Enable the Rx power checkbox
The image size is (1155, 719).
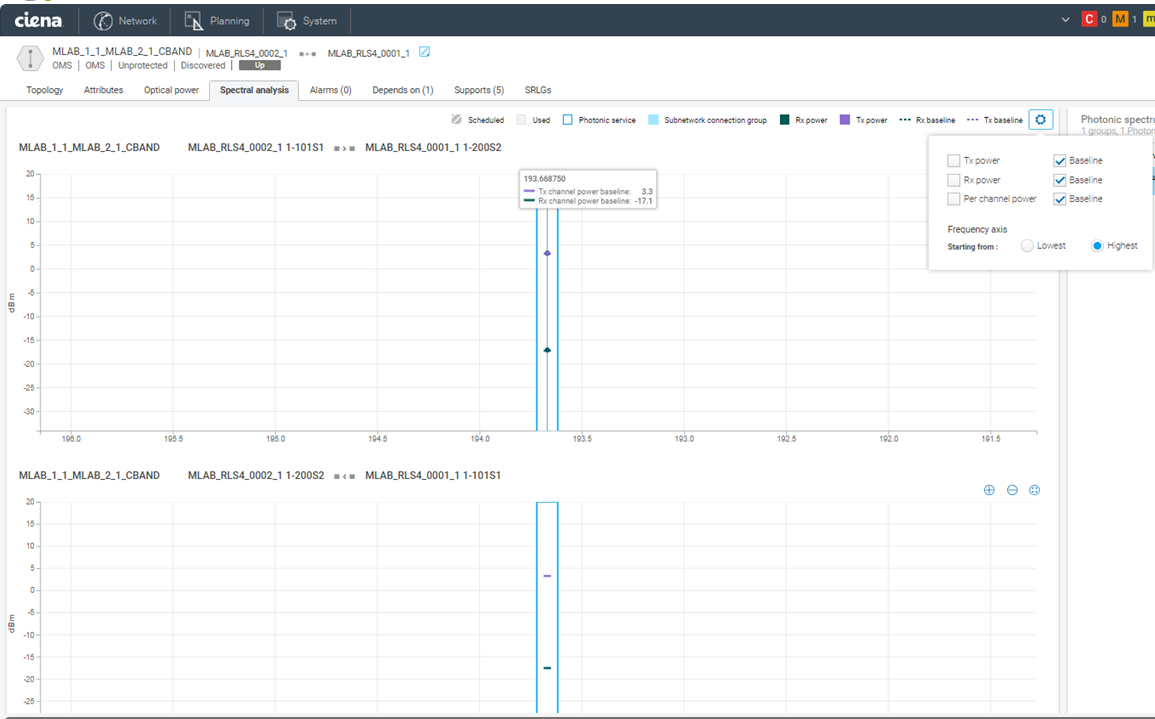[954, 180]
